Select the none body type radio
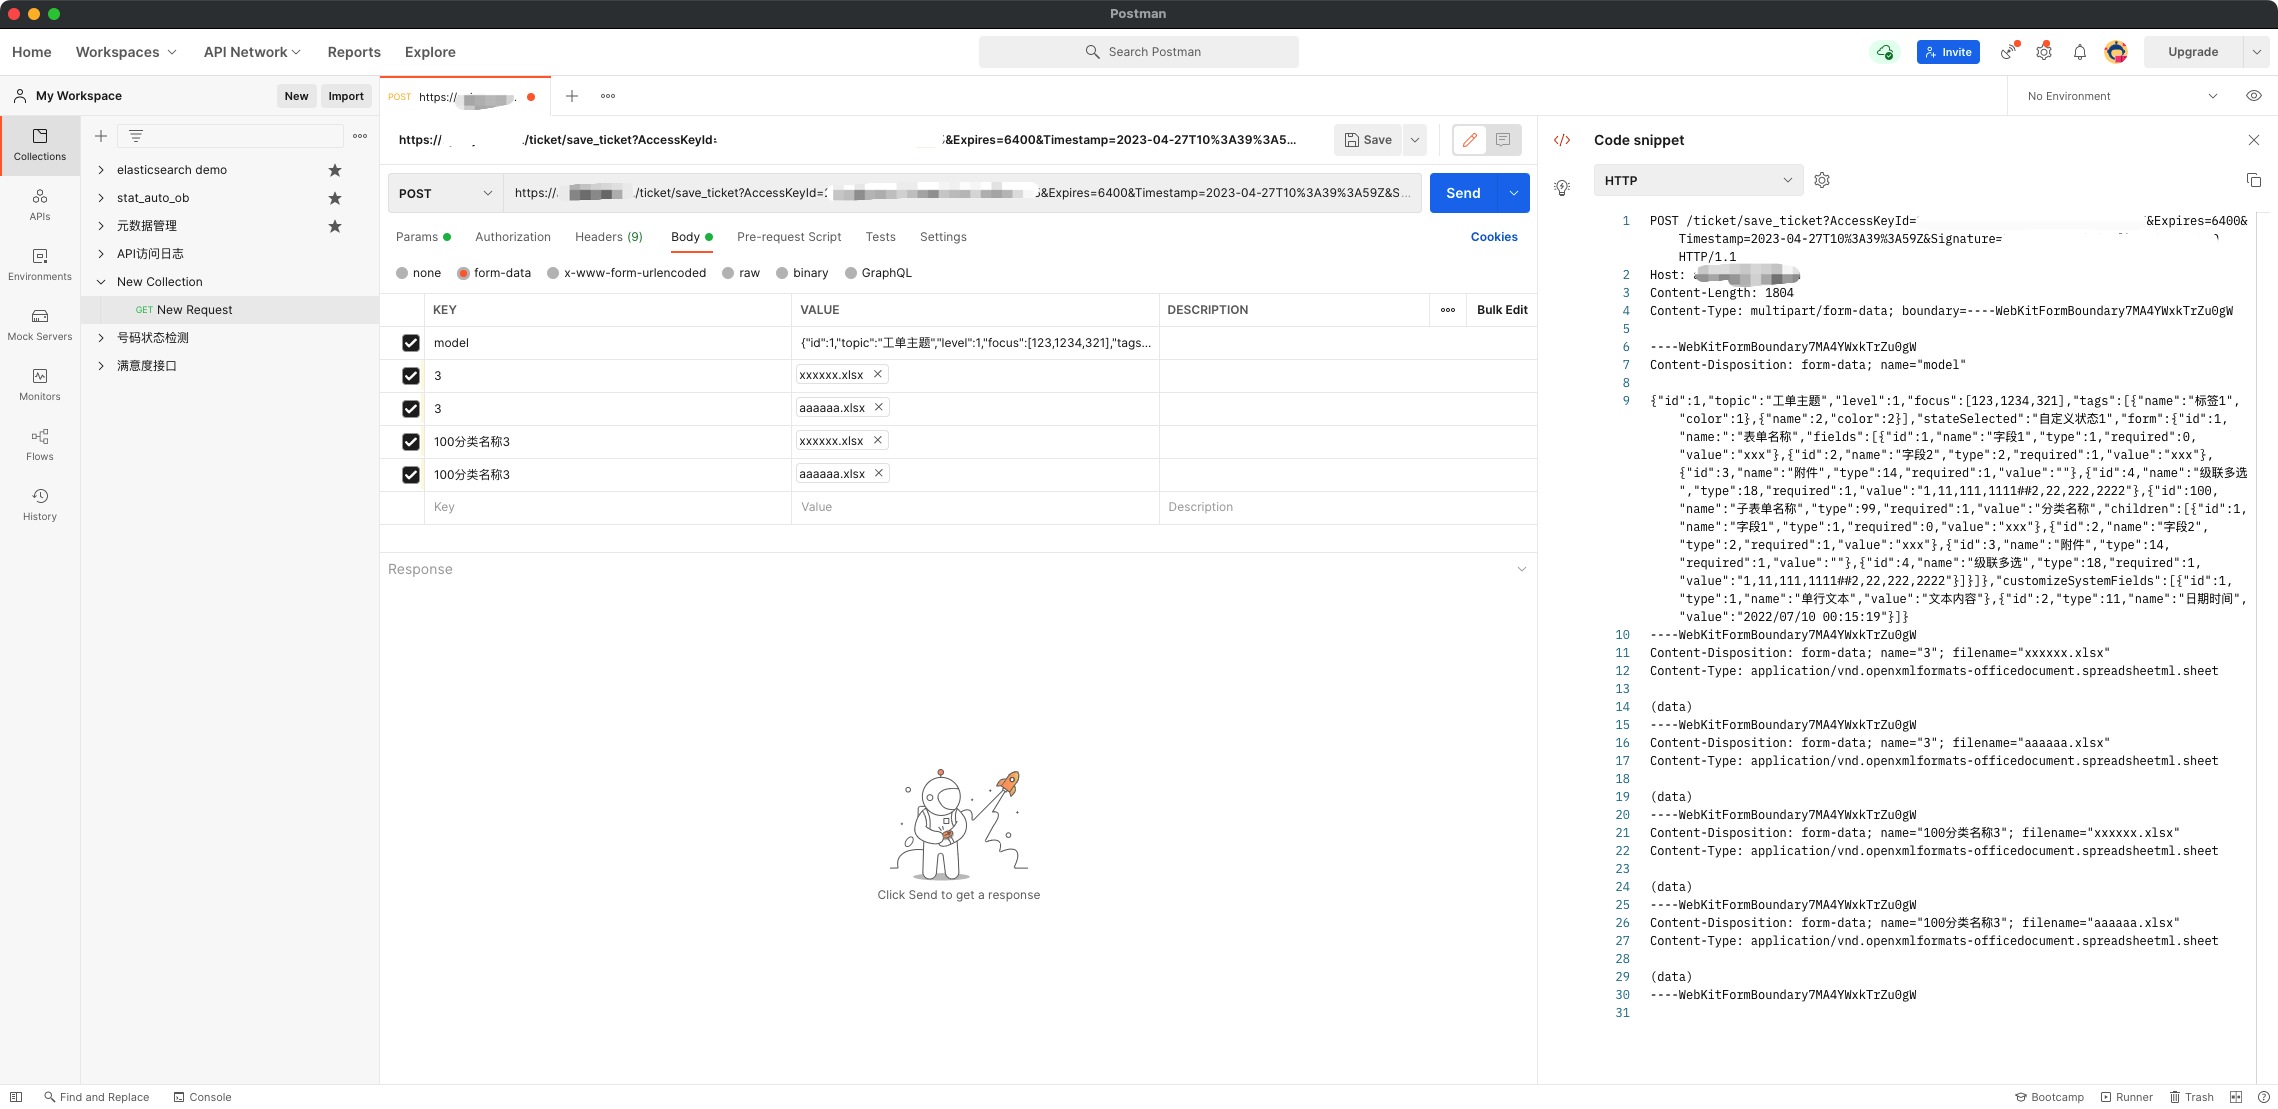This screenshot has width=2278, height=1109. 402,273
